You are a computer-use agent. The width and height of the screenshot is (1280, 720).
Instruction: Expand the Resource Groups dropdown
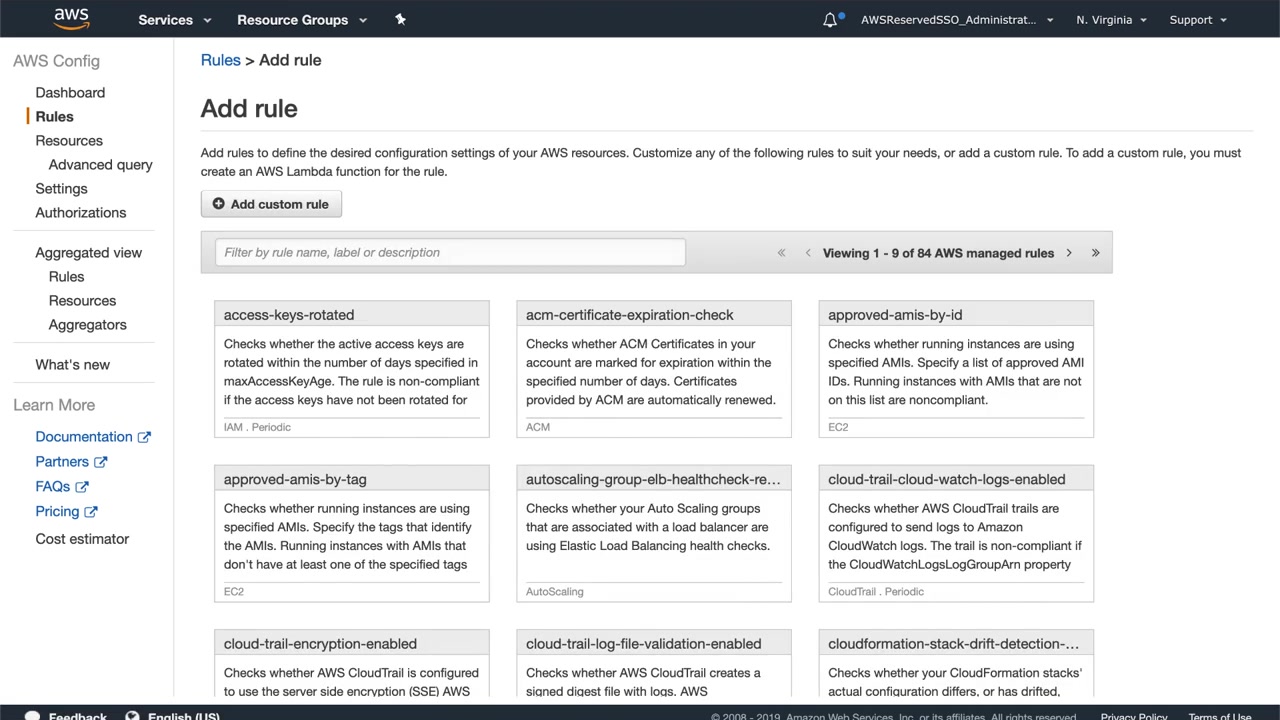pyautogui.click(x=301, y=20)
